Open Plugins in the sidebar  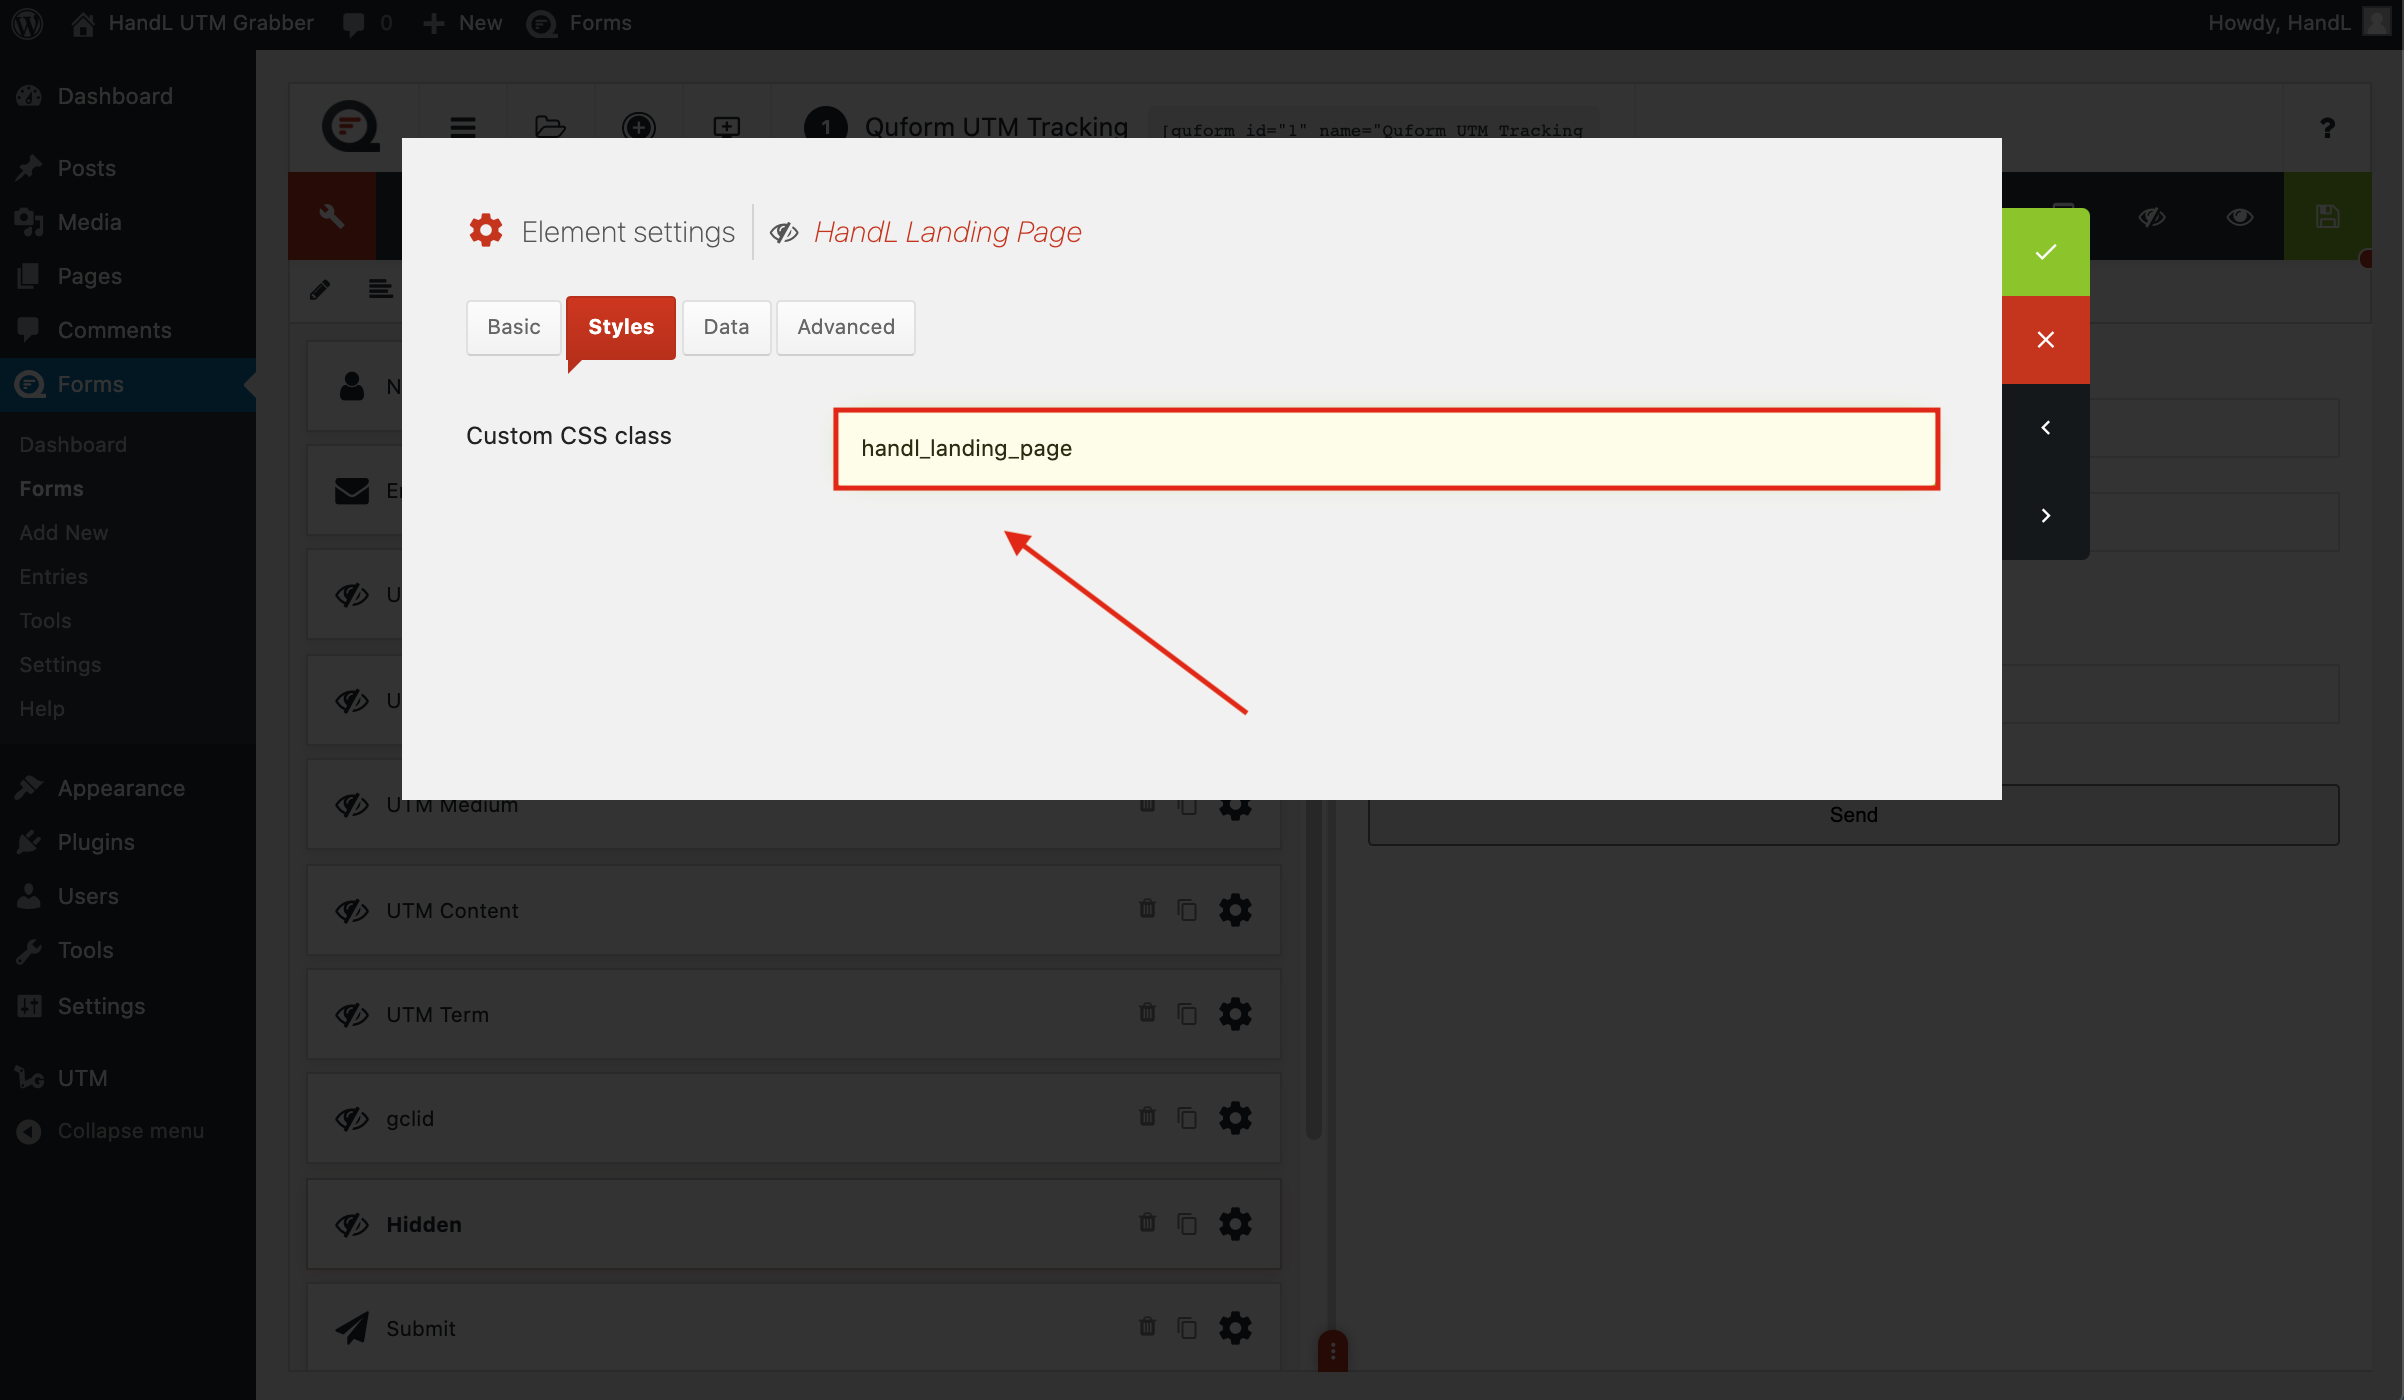(x=128, y=842)
